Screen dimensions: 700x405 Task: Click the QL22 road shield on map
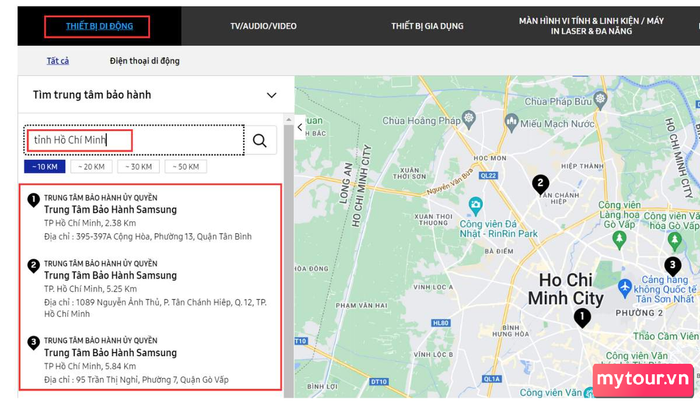click(488, 175)
